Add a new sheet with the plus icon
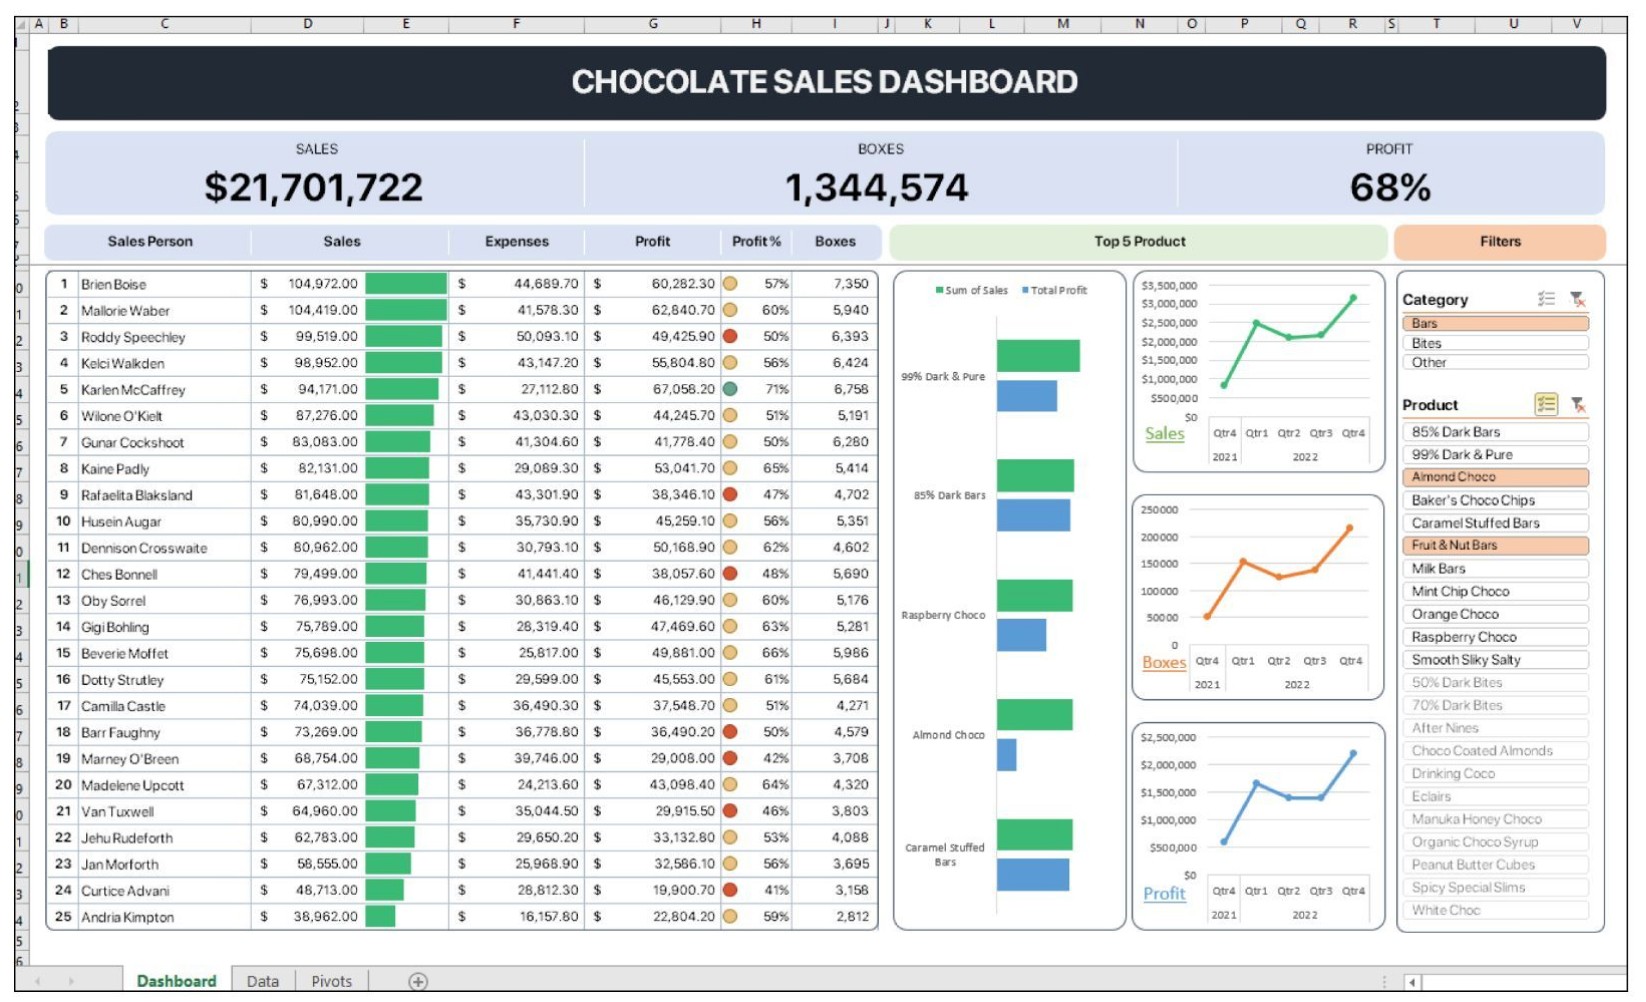Screen dimensions: 1646x1002 (418, 982)
